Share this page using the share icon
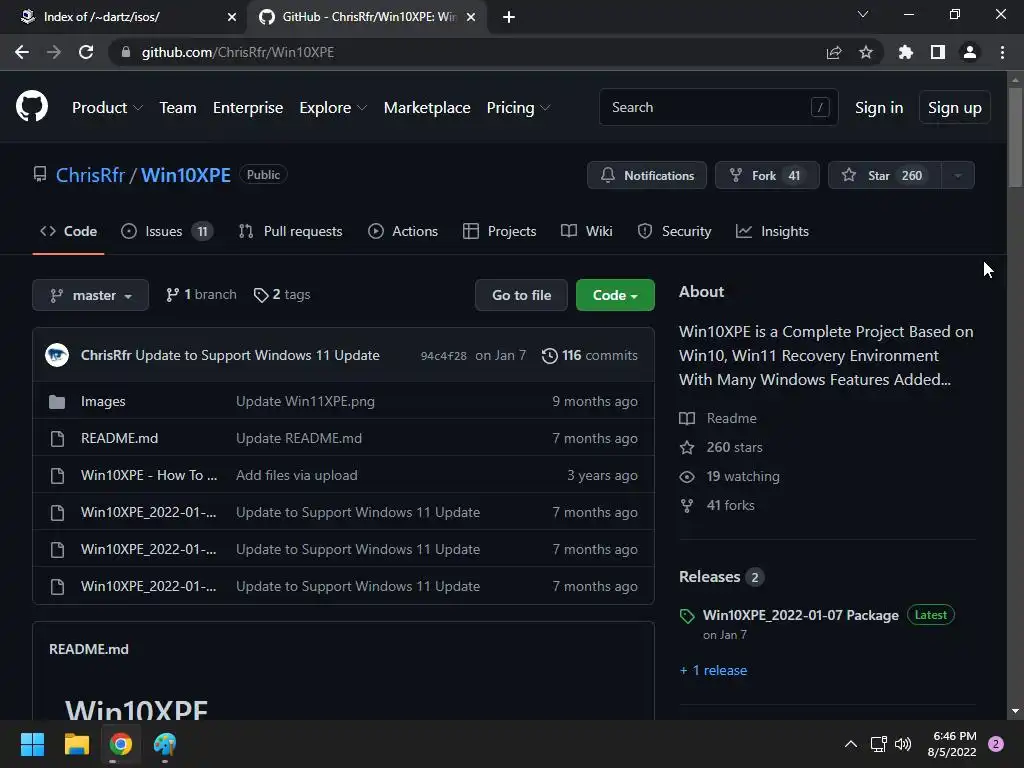The image size is (1024, 768). click(x=834, y=52)
